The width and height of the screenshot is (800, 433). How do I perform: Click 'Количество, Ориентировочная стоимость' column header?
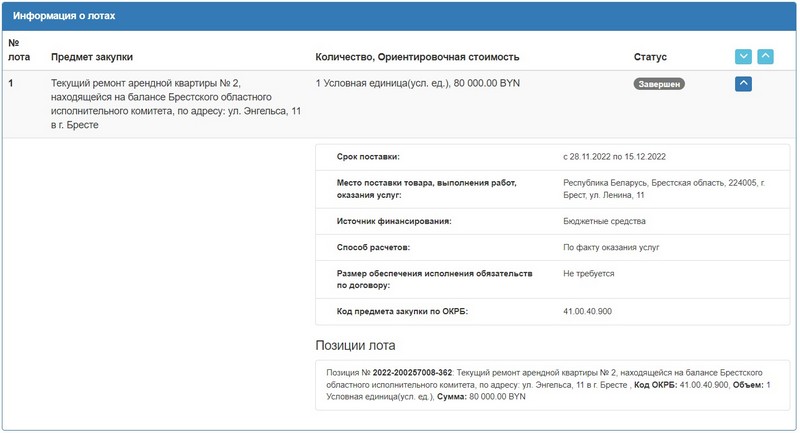[x=417, y=57]
